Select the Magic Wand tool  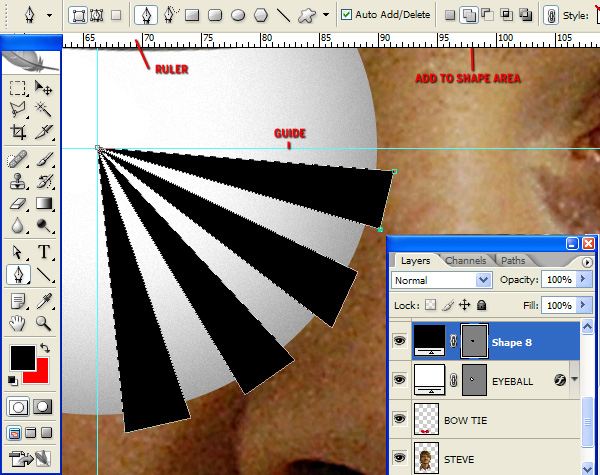click(43, 109)
